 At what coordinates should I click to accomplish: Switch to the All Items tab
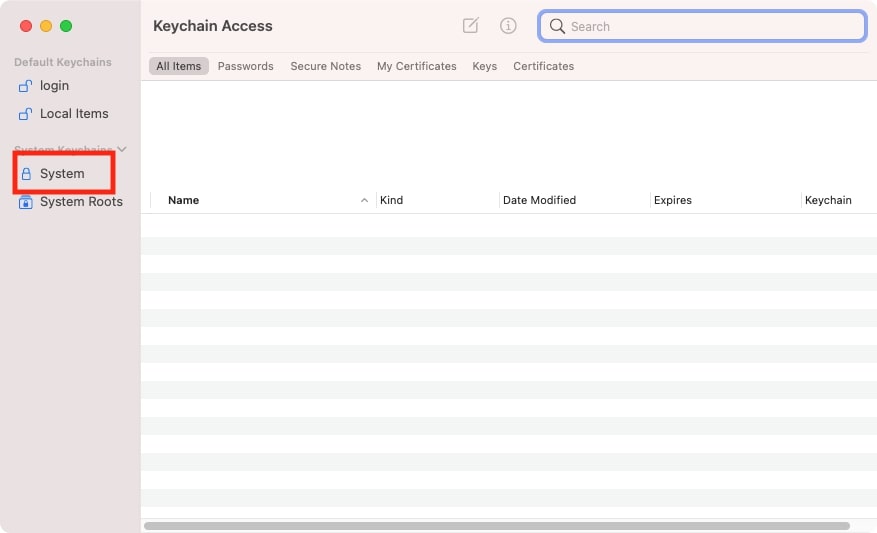(x=178, y=66)
